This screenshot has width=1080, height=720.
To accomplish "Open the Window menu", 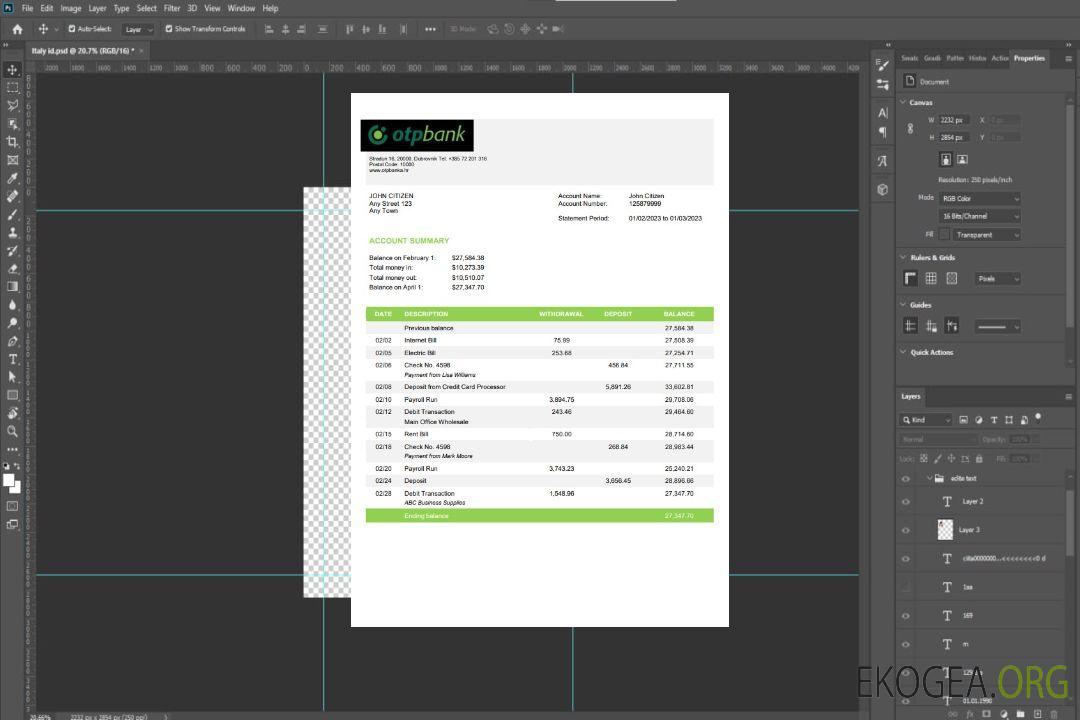I will (x=241, y=8).
